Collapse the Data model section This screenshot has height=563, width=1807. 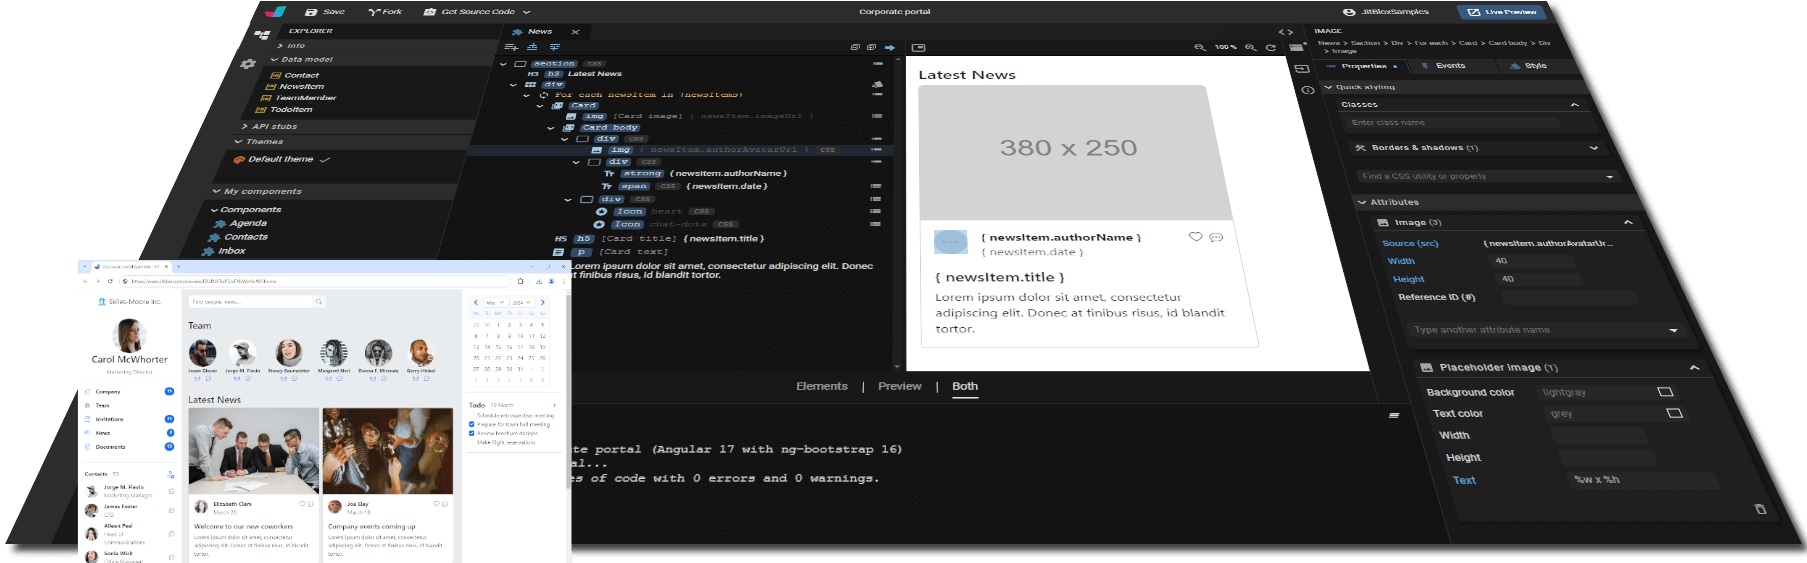click(301, 60)
